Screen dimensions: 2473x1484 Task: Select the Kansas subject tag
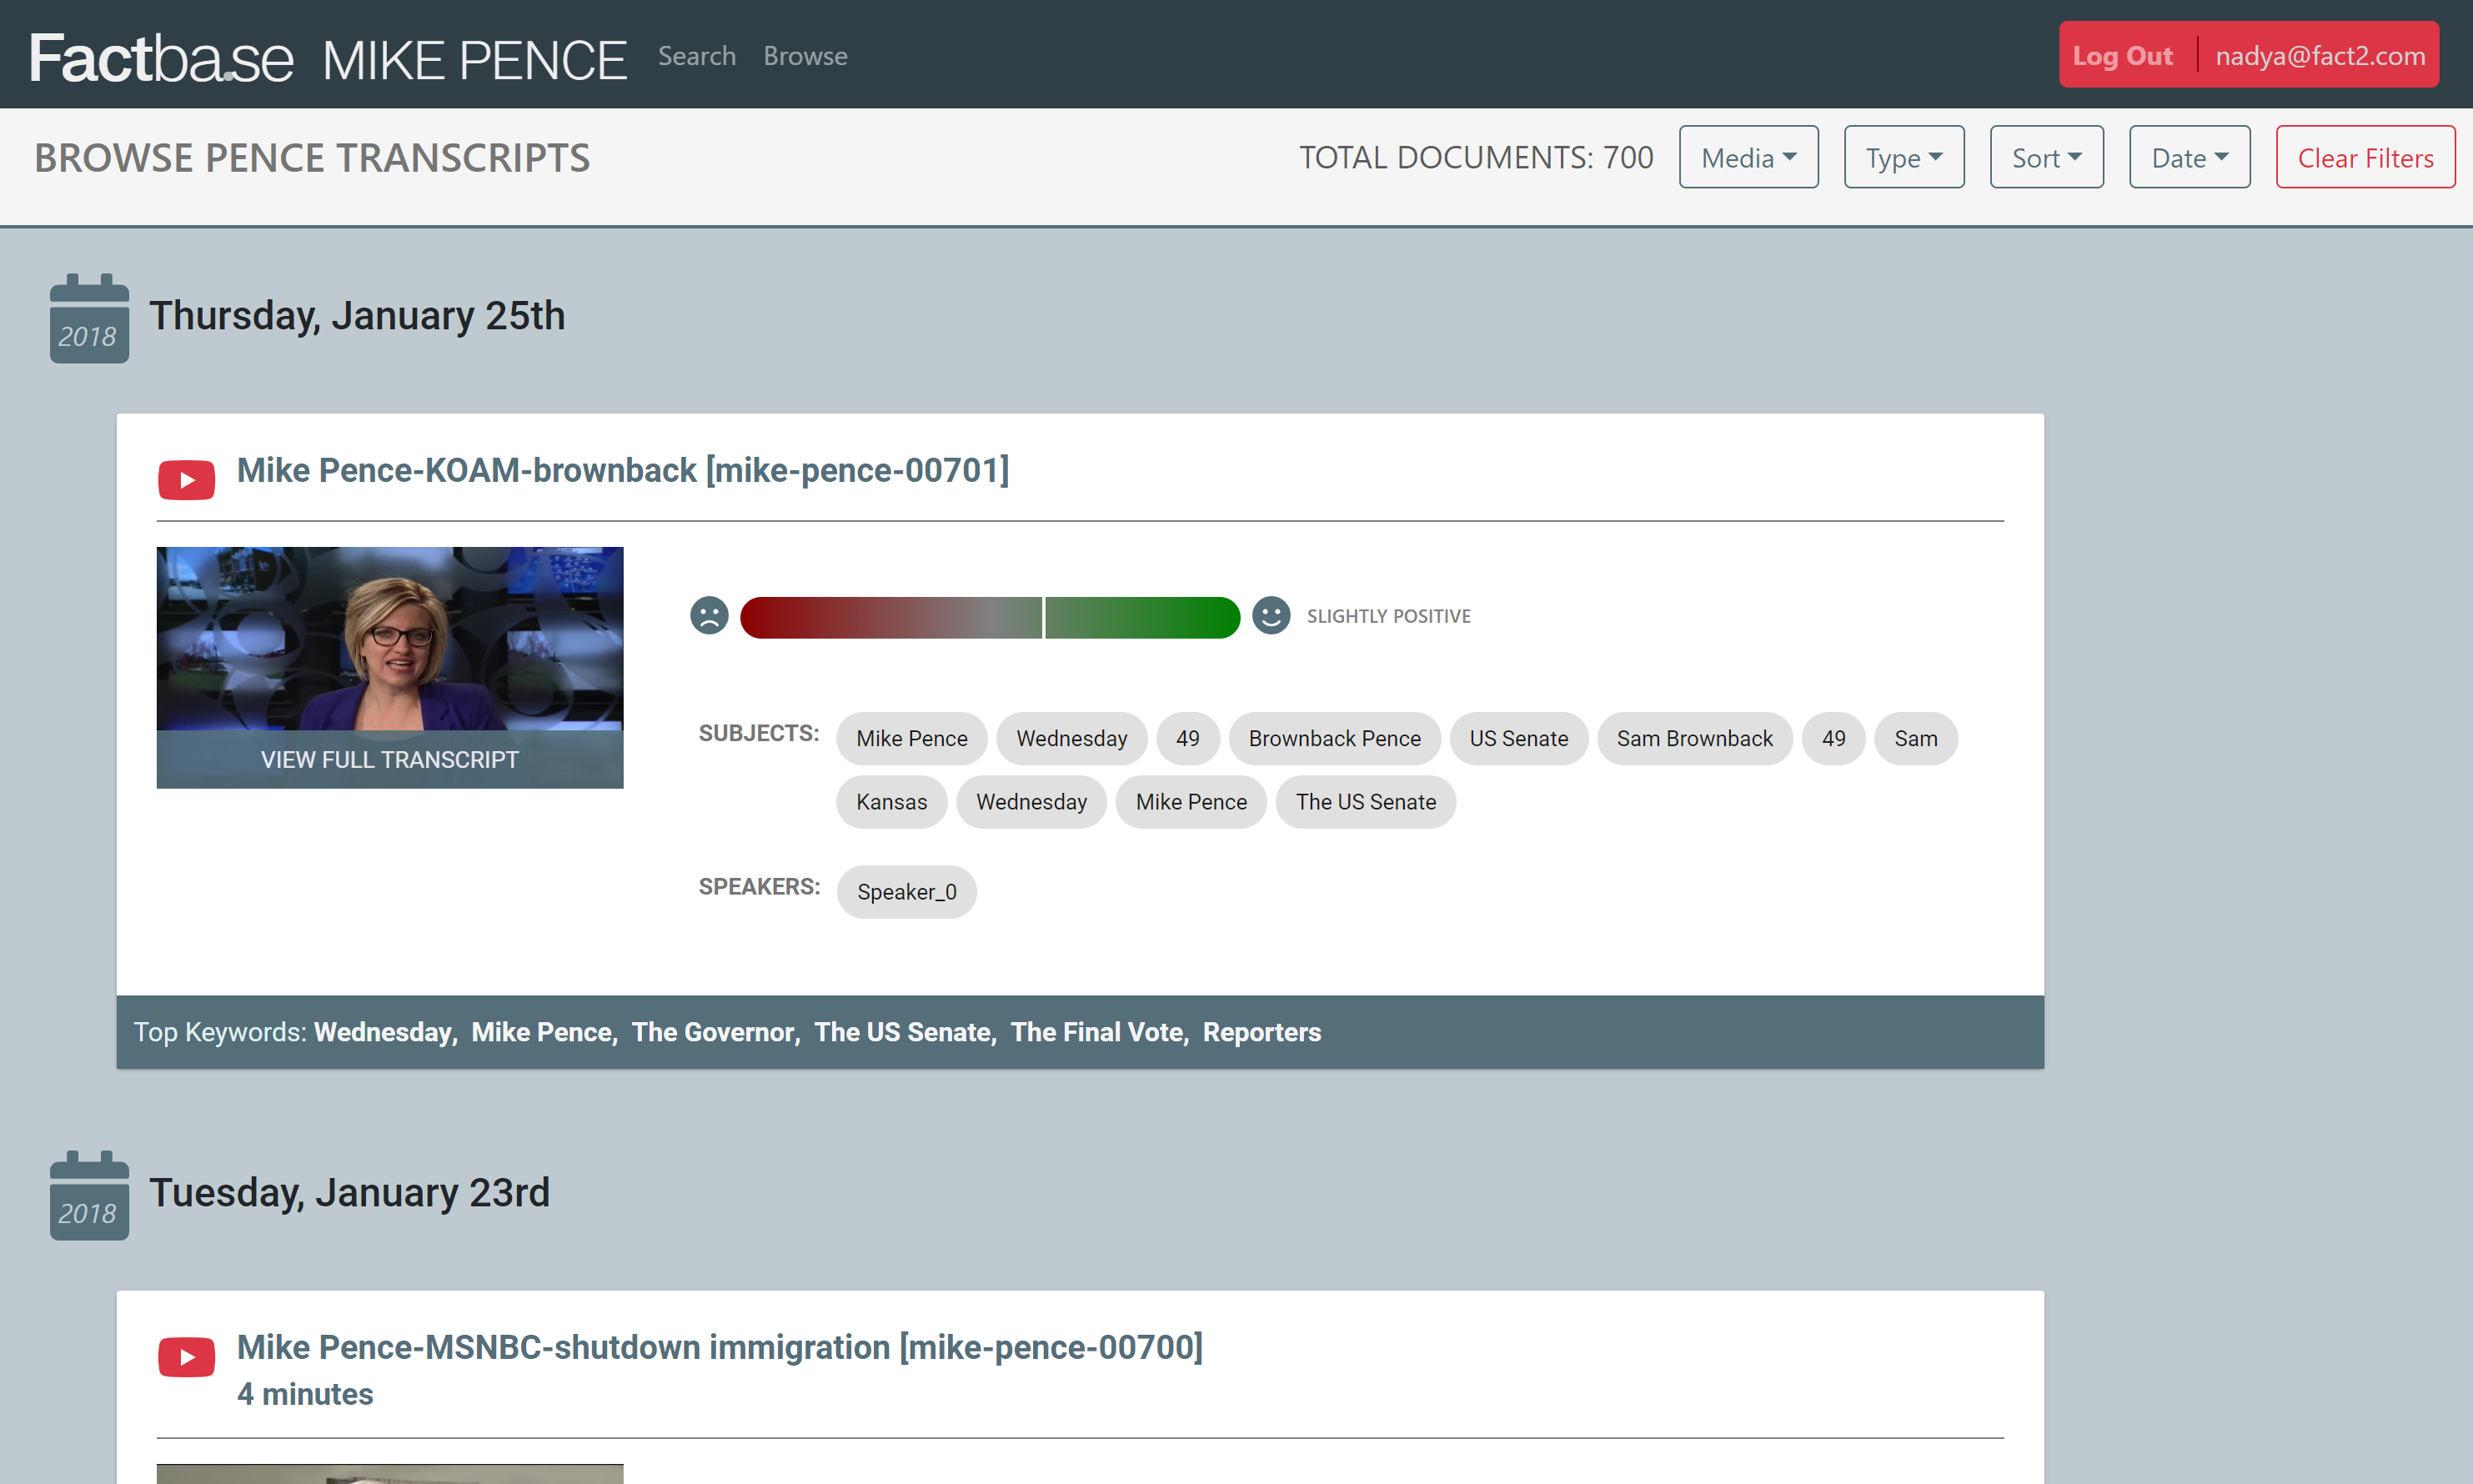[891, 802]
